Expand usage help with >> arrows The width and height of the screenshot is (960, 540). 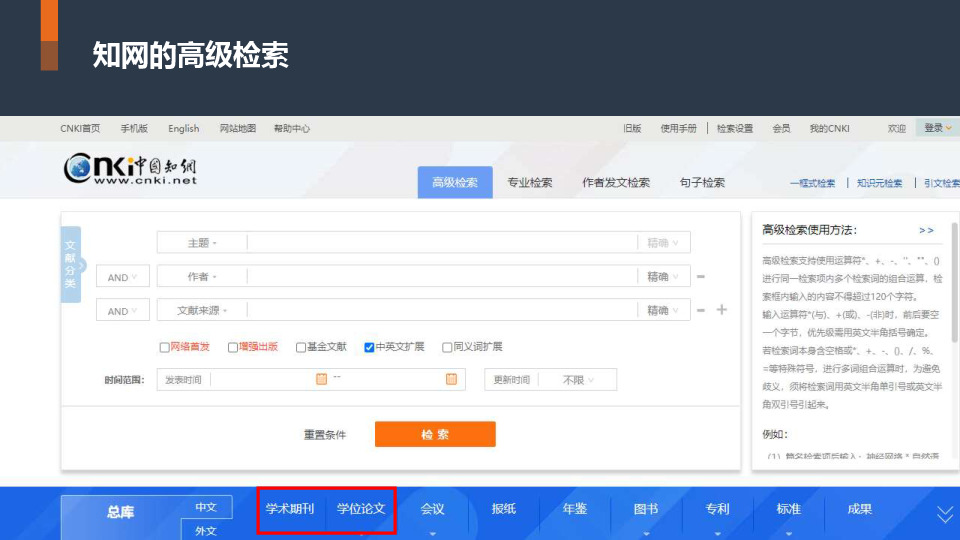(926, 230)
